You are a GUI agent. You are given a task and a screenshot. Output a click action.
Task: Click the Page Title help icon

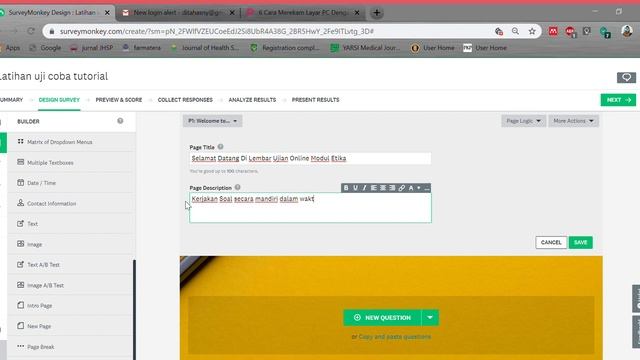[220, 147]
